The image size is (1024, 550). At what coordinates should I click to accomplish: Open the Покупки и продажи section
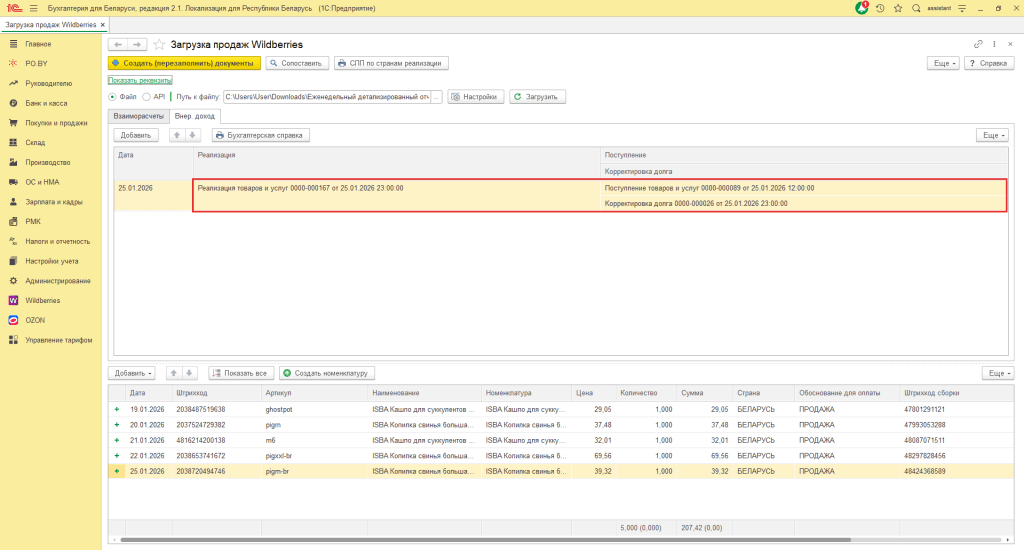56,123
